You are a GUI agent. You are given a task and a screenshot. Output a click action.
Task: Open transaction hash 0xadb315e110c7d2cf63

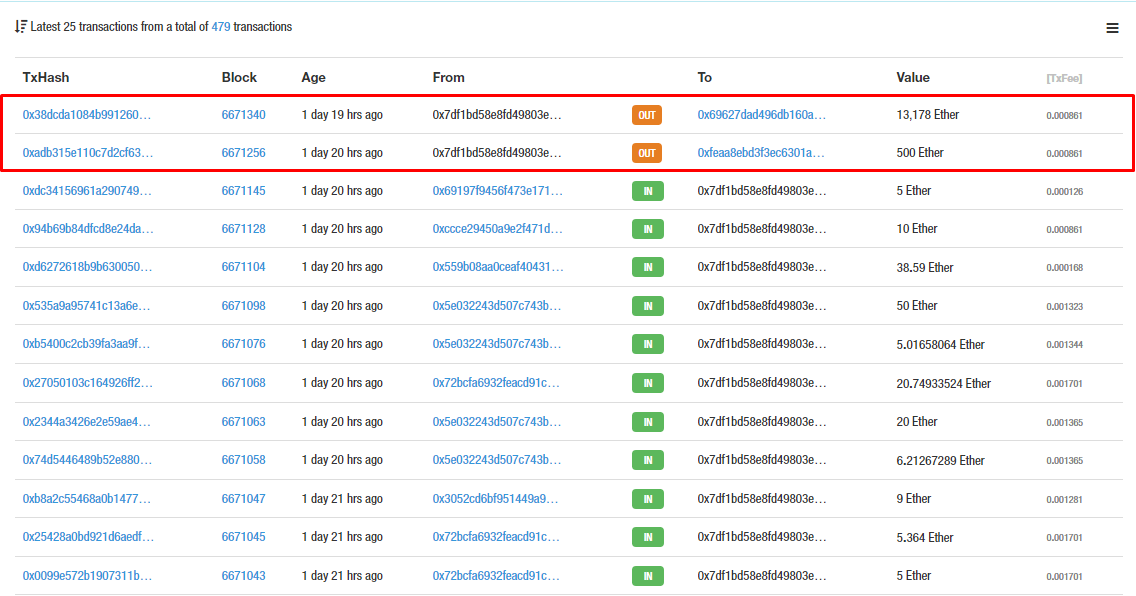88,153
